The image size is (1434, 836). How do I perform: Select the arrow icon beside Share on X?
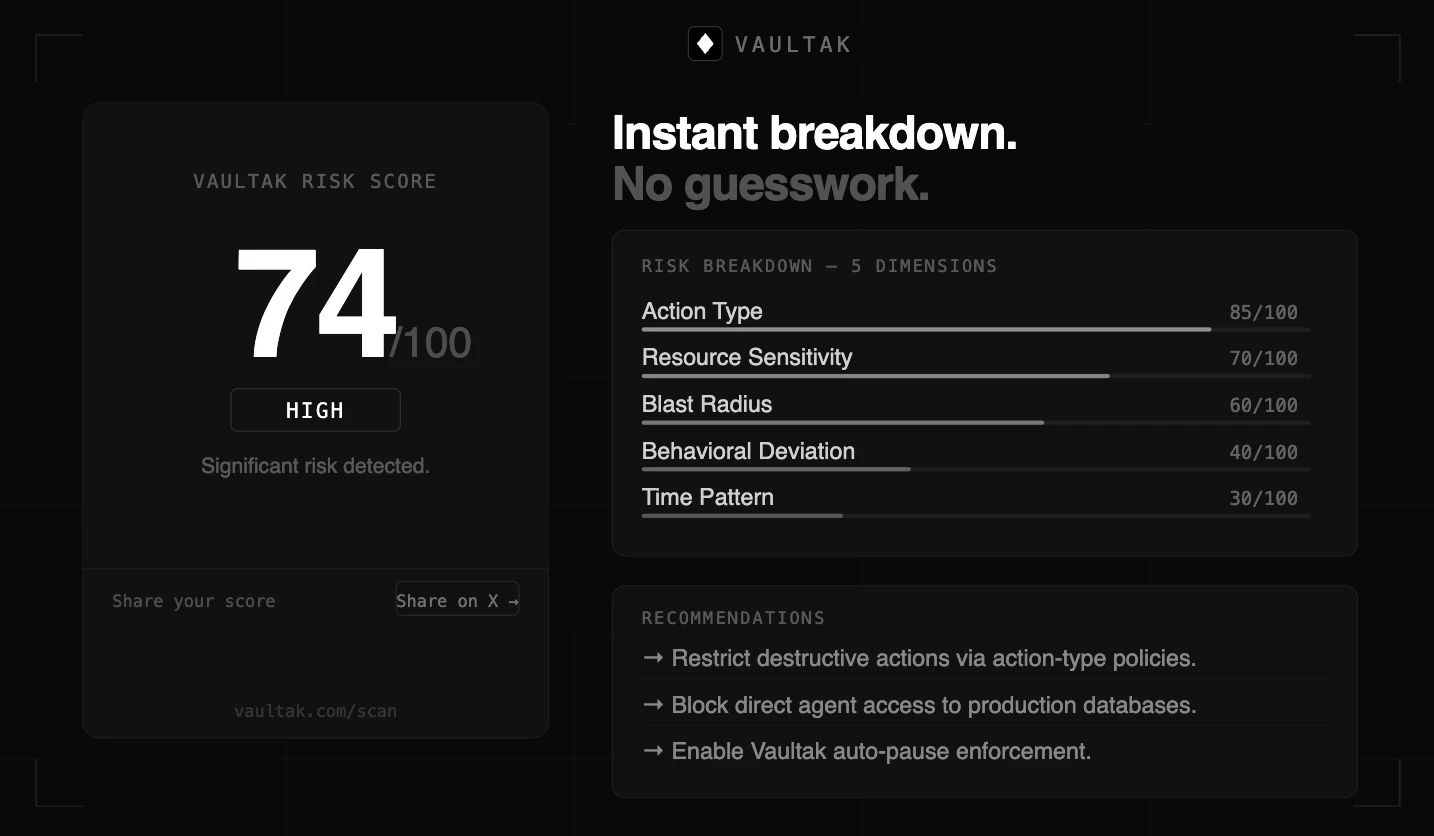click(512, 600)
